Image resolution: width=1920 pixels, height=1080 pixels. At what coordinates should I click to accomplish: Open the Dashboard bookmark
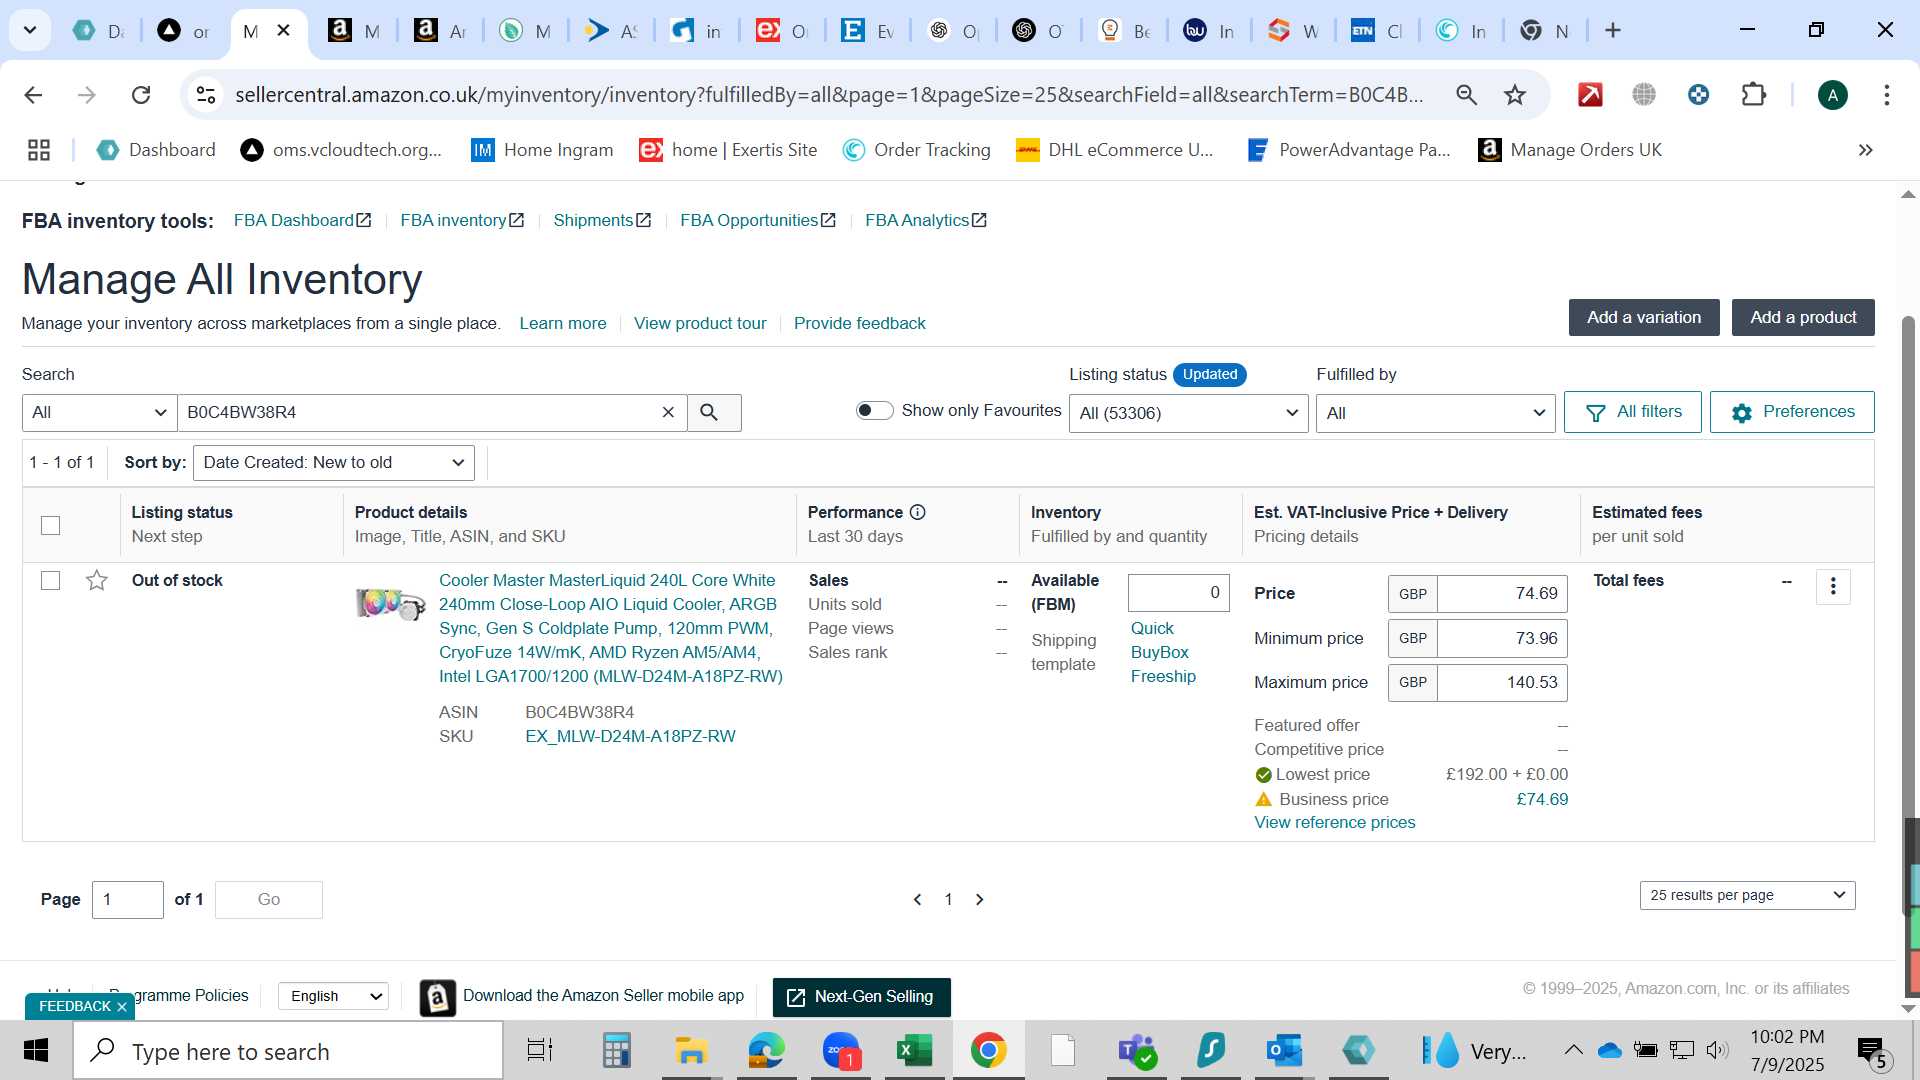(x=155, y=150)
